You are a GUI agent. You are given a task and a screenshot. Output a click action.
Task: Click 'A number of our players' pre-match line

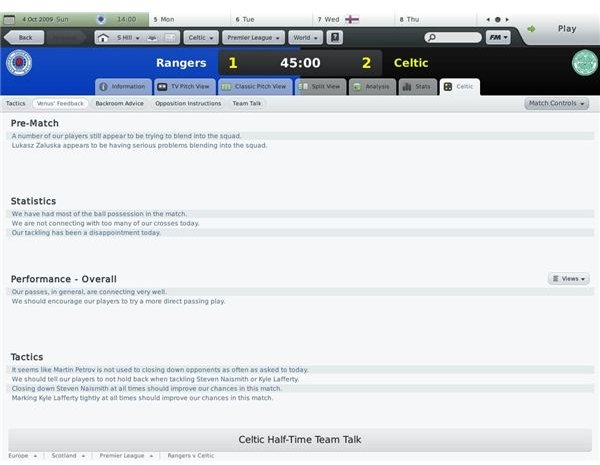(300, 136)
